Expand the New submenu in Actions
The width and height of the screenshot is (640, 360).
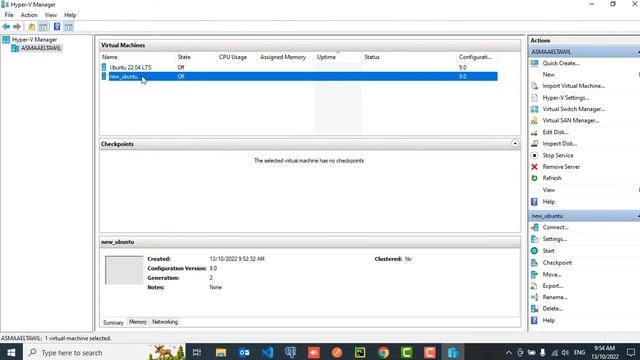coord(548,75)
